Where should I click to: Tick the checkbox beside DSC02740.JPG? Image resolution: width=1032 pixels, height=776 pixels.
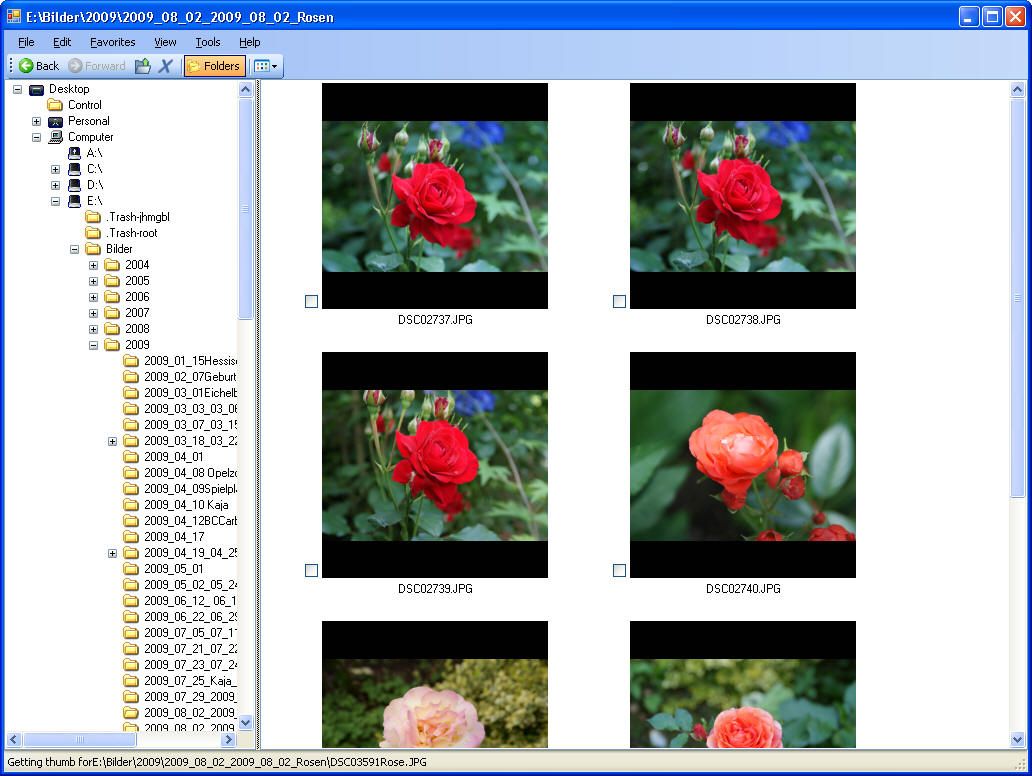point(619,569)
